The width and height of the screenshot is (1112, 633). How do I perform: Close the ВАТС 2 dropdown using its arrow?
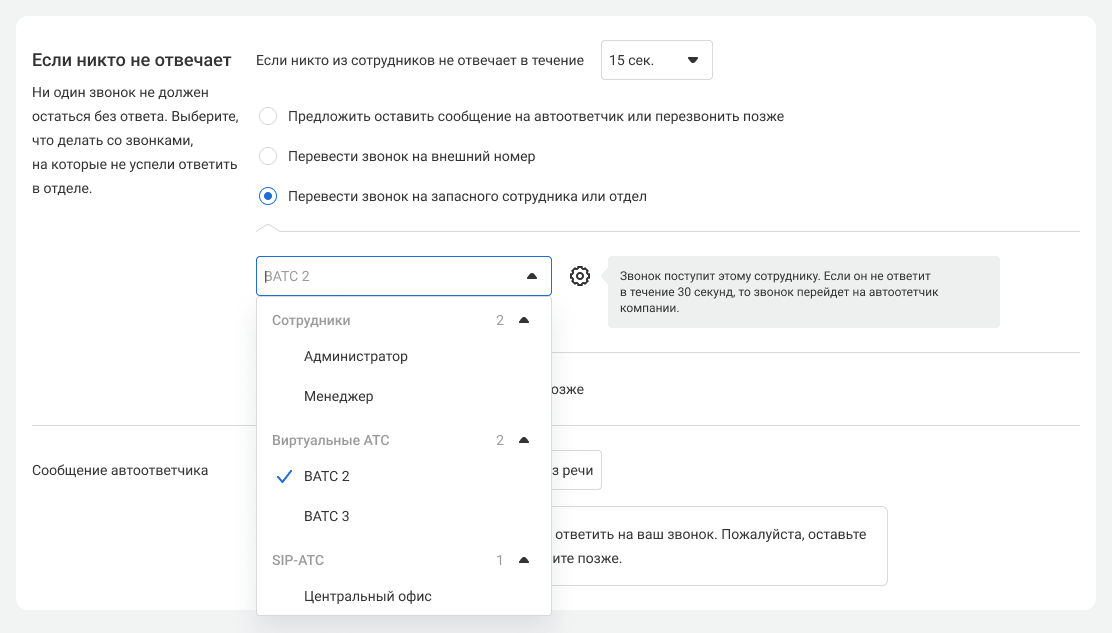click(x=531, y=276)
